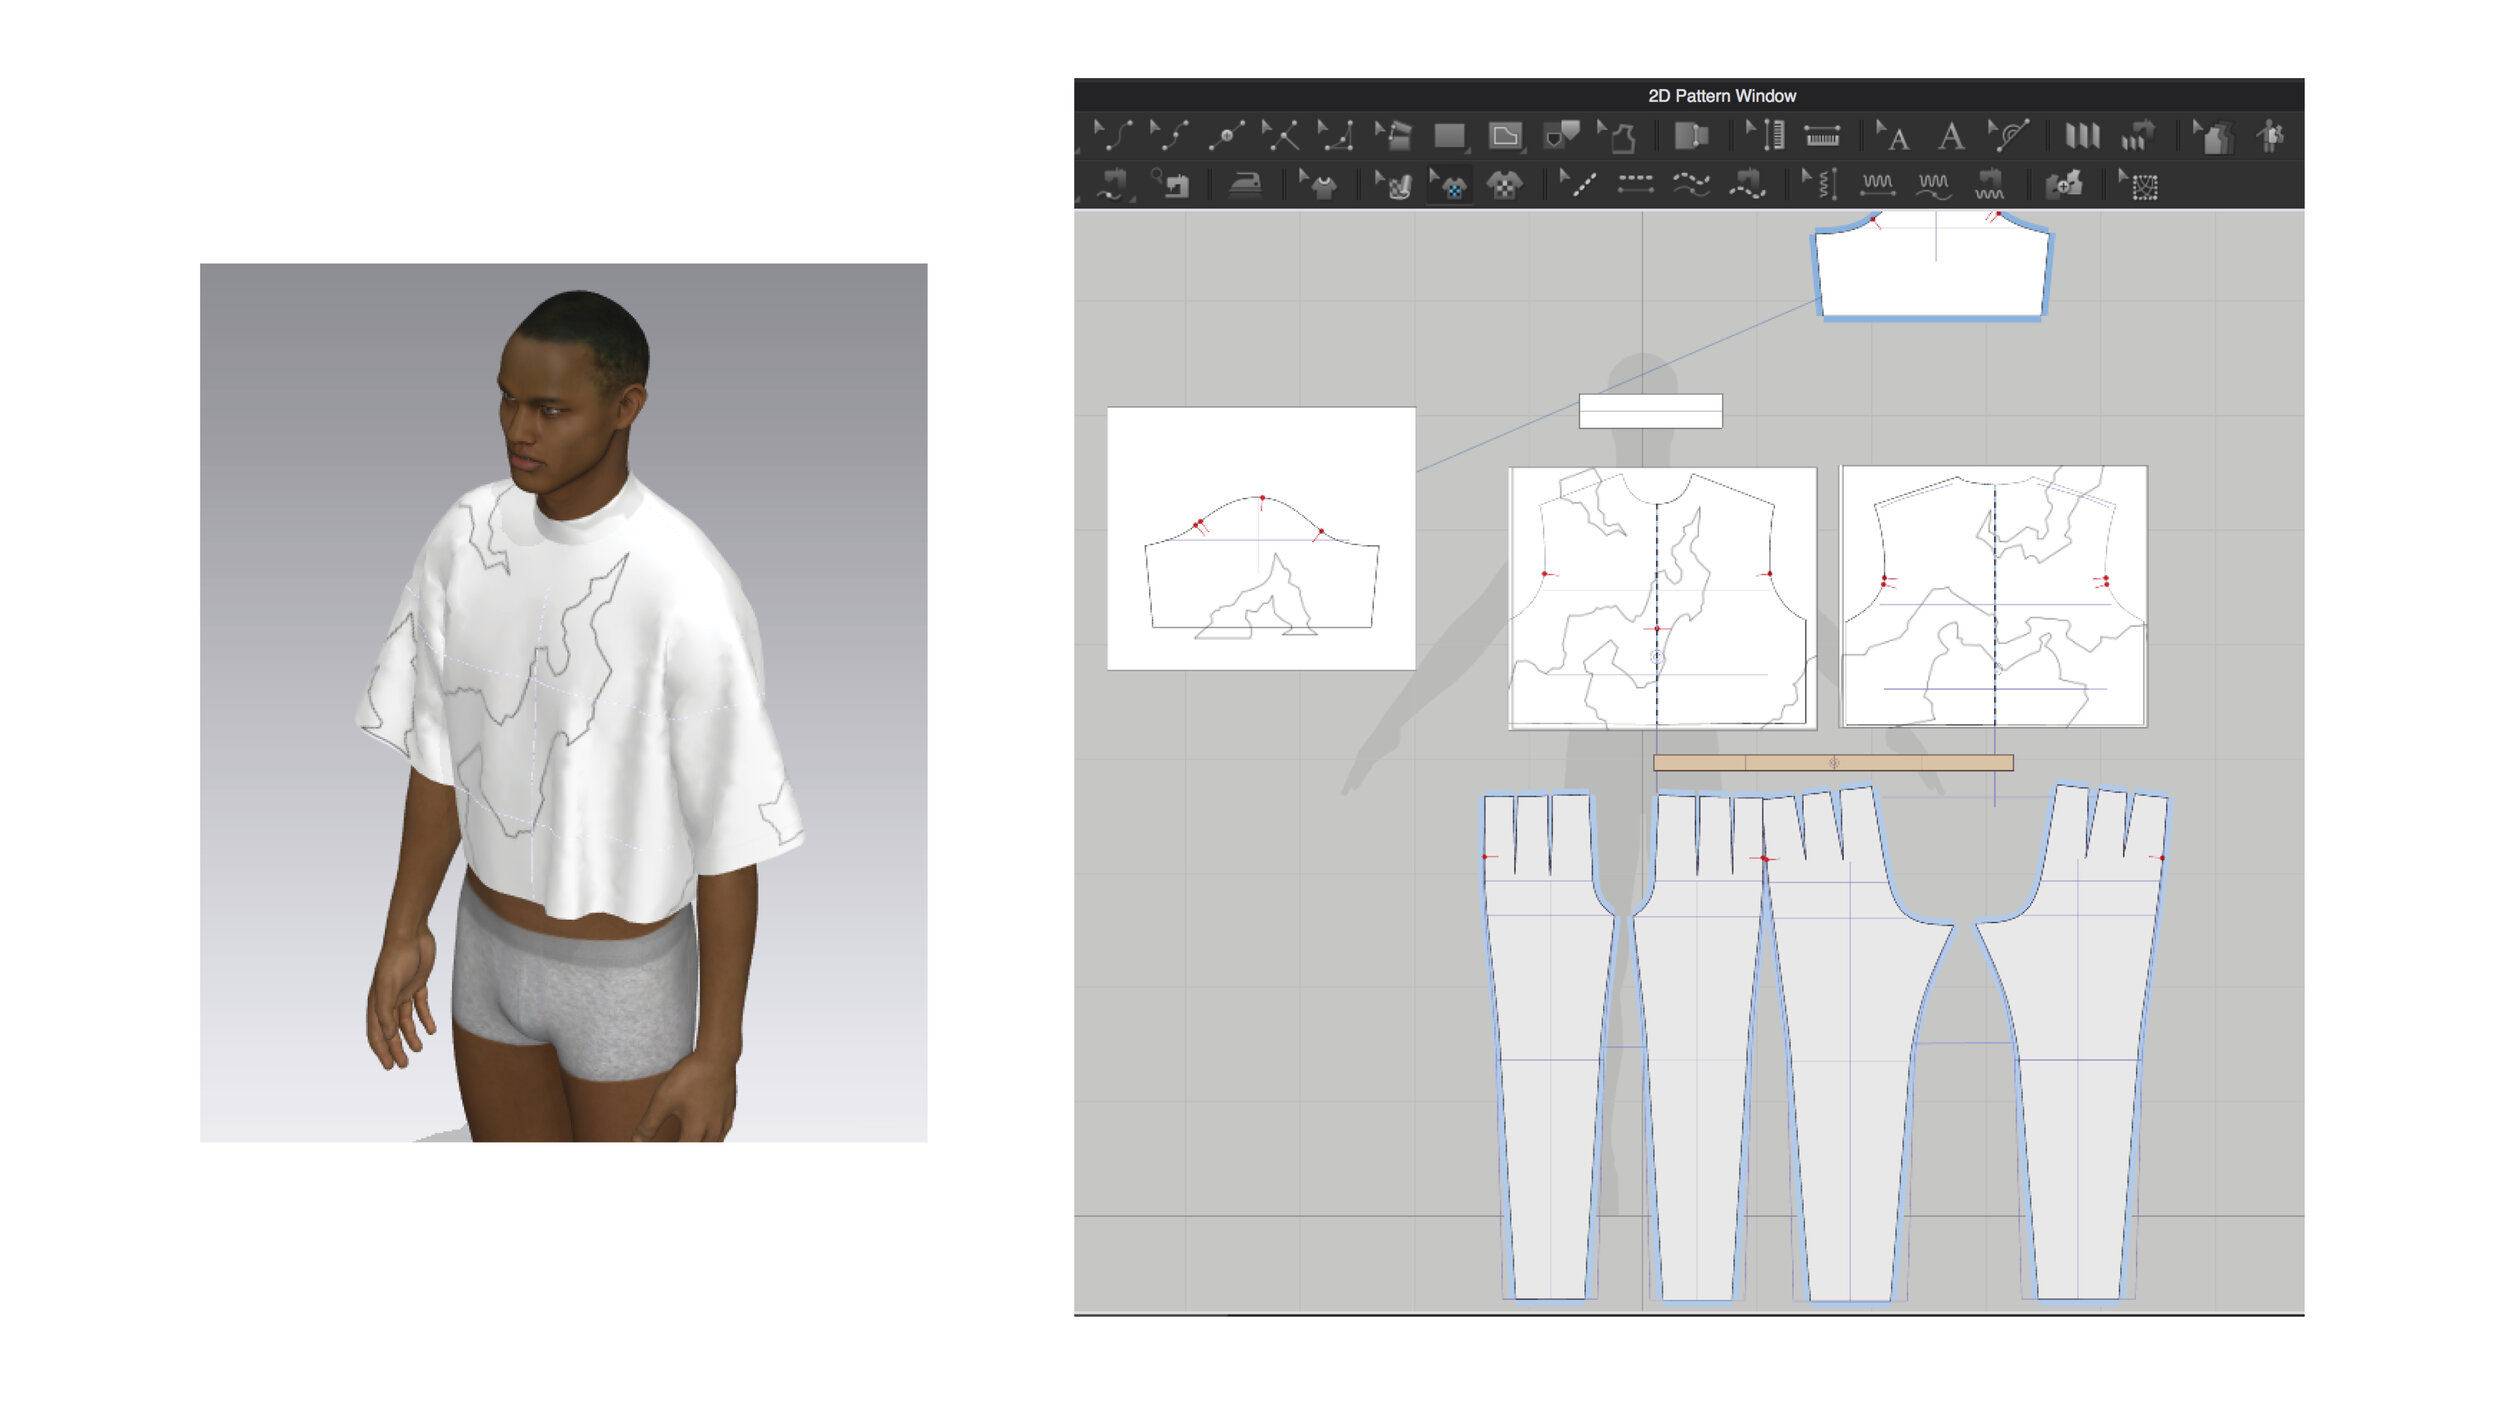Select the Edit Curvature arrow-and-curve tool
This screenshot has width=2500, height=1406.
click(1113, 135)
